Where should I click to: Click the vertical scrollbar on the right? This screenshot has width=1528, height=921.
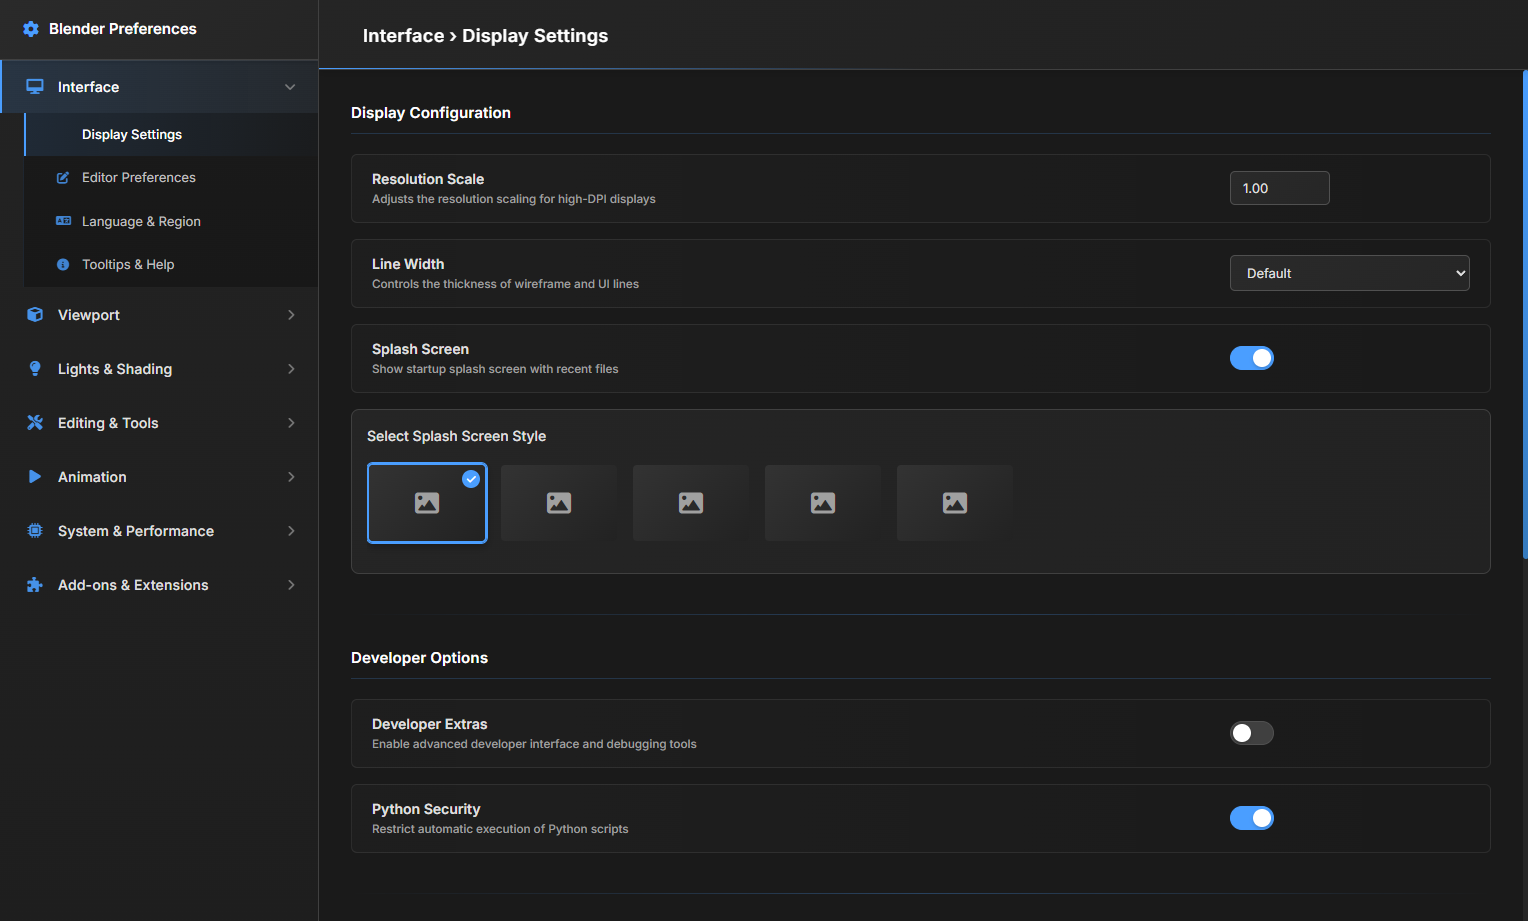point(1524,314)
